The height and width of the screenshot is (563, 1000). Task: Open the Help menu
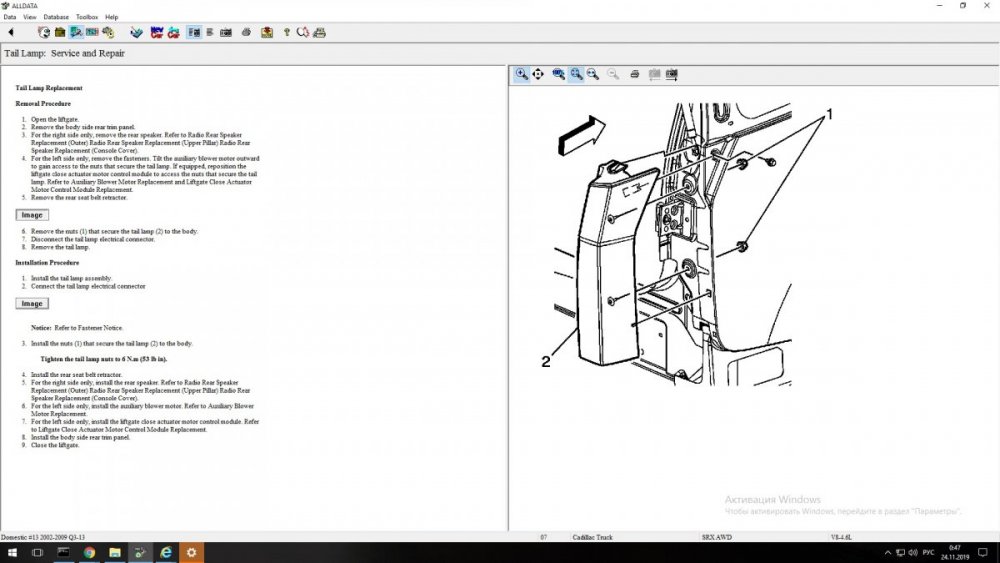click(x=111, y=17)
